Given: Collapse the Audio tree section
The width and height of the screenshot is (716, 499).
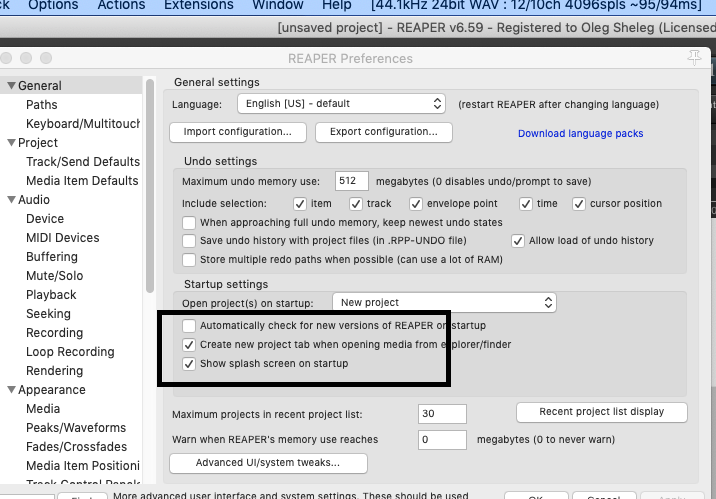Looking at the screenshot, I should pos(11,200).
